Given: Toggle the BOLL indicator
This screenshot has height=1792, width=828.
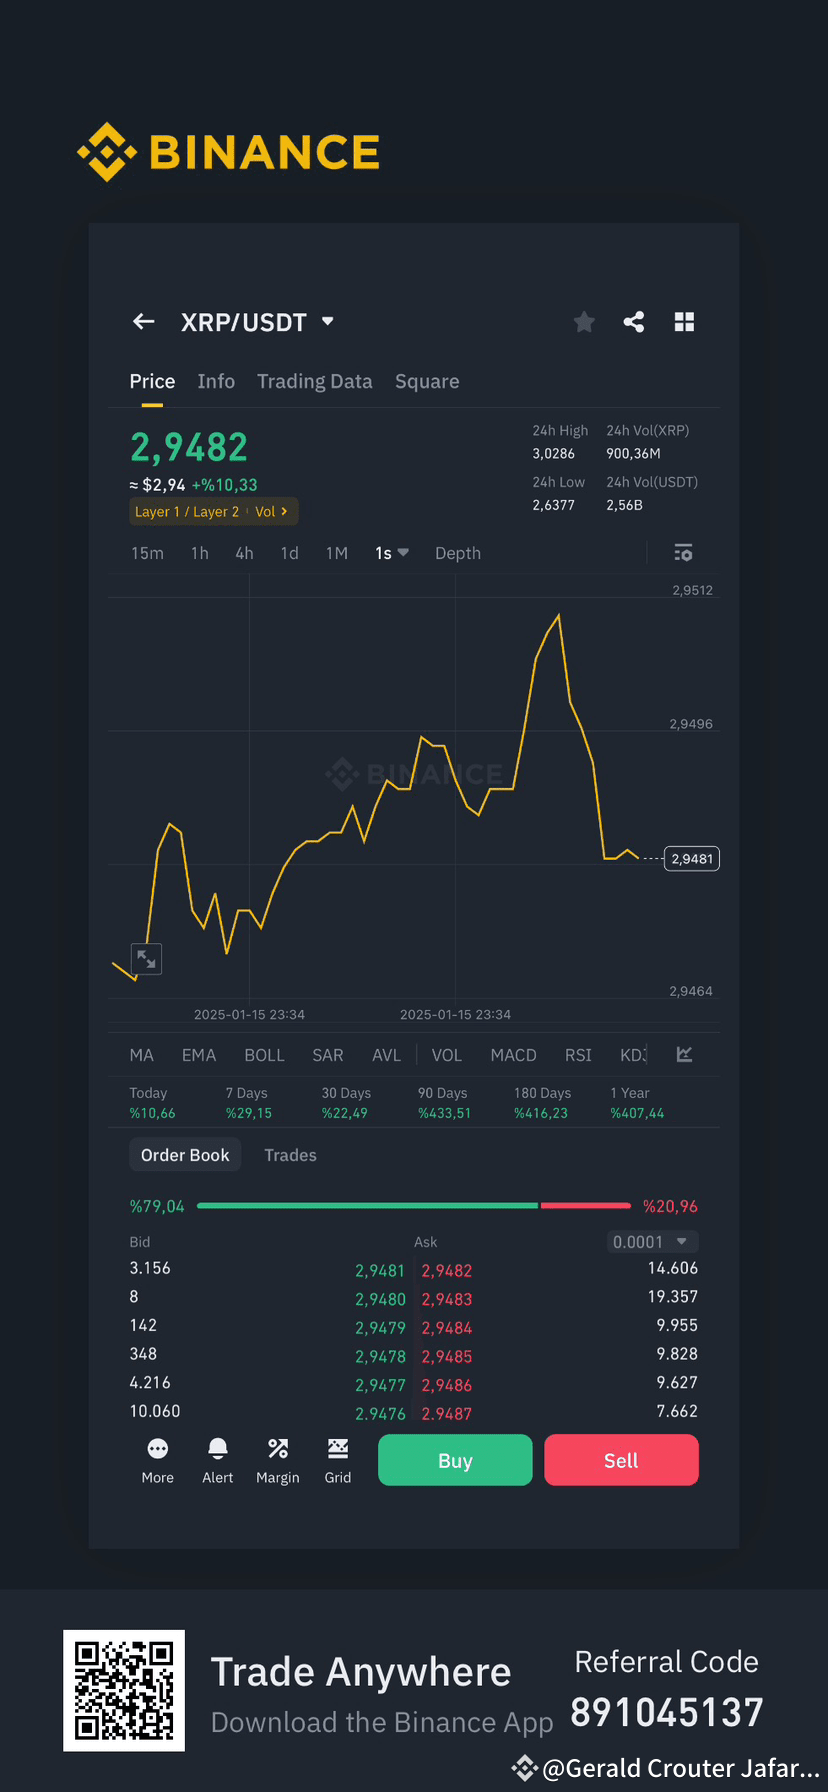Looking at the screenshot, I should pos(265,1055).
